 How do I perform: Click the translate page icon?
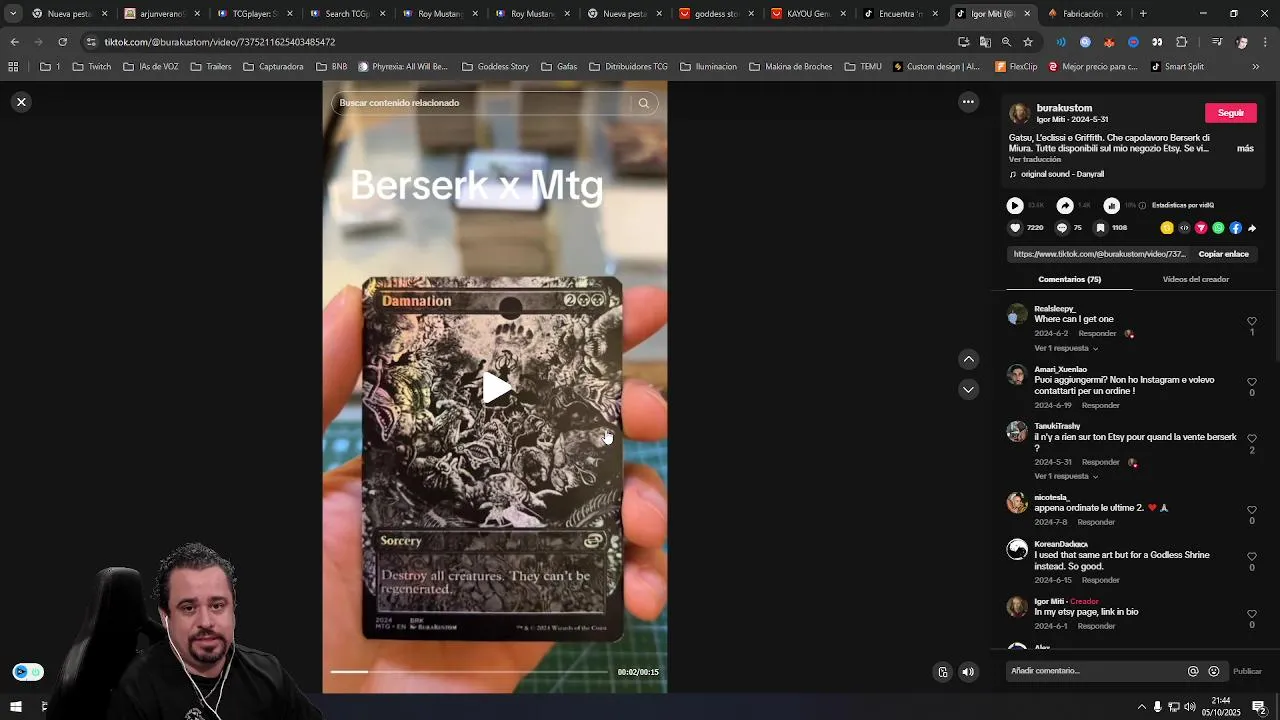click(985, 42)
